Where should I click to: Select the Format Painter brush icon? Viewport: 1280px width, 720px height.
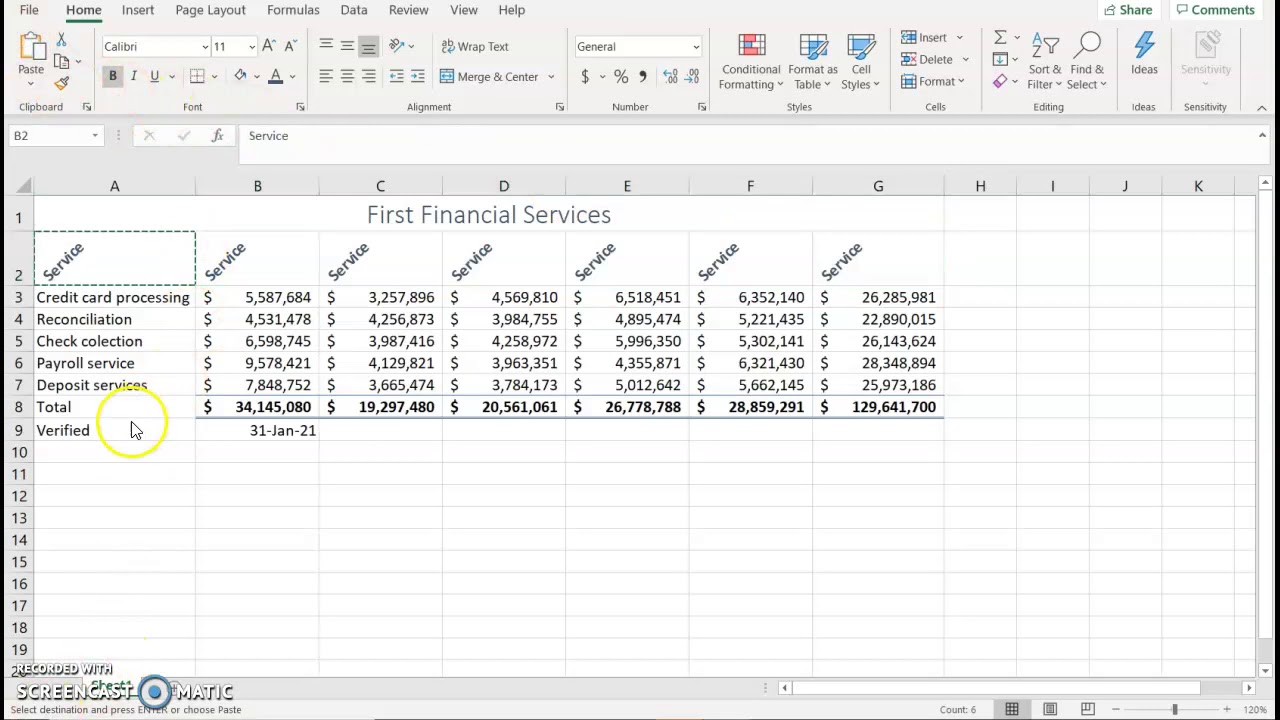click(61, 84)
